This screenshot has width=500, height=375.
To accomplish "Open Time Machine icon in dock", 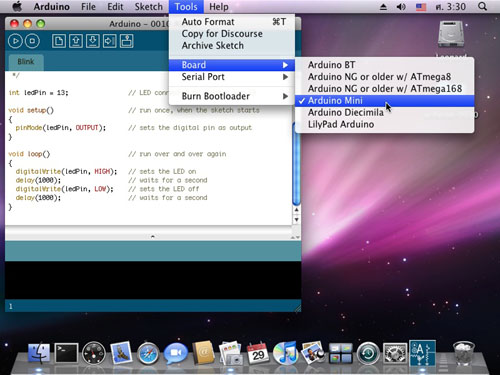I will click(x=368, y=353).
